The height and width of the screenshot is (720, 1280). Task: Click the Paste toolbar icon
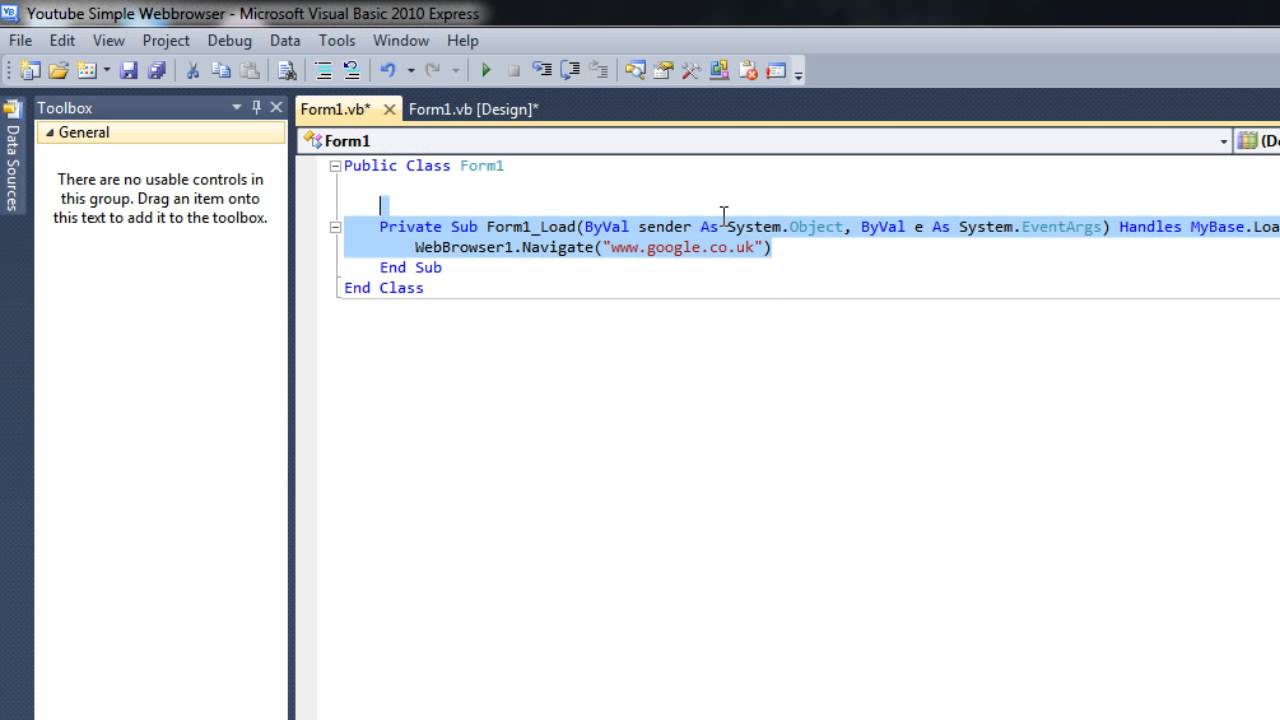click(x=249, y=70)
